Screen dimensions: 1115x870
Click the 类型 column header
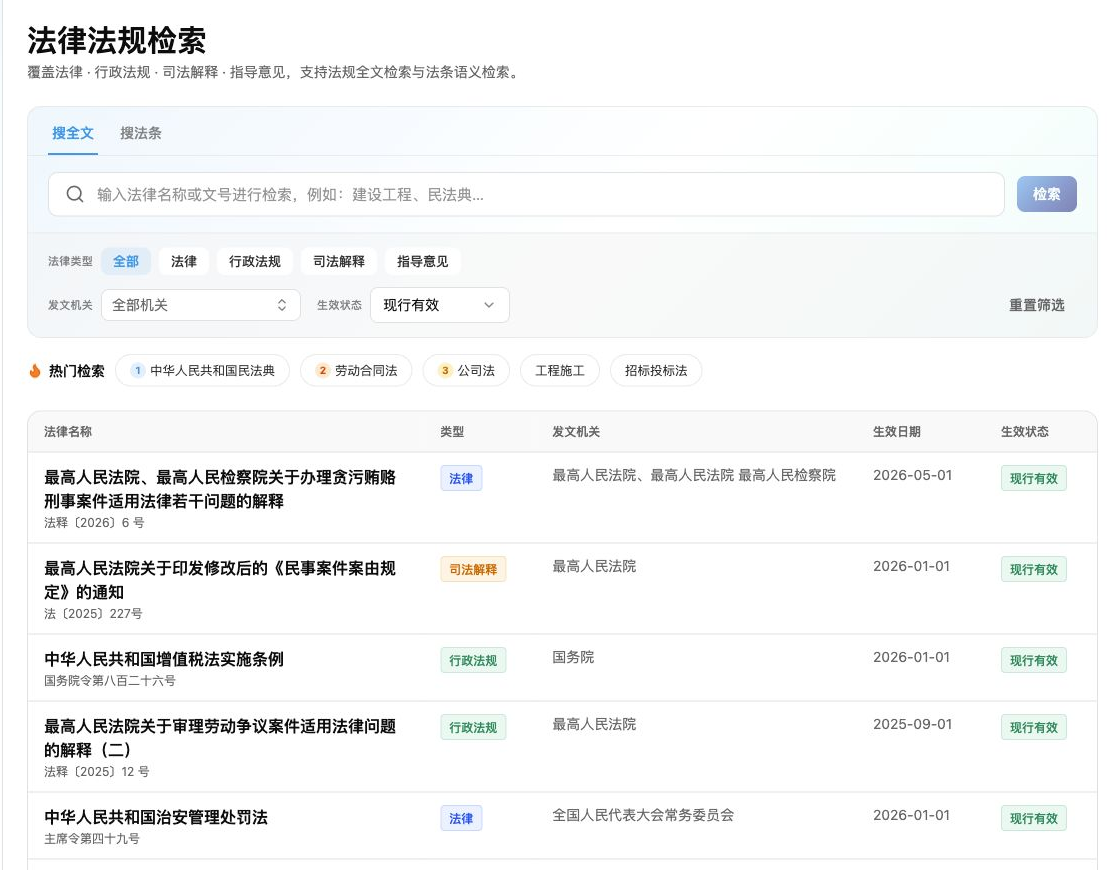pos(452,432)
